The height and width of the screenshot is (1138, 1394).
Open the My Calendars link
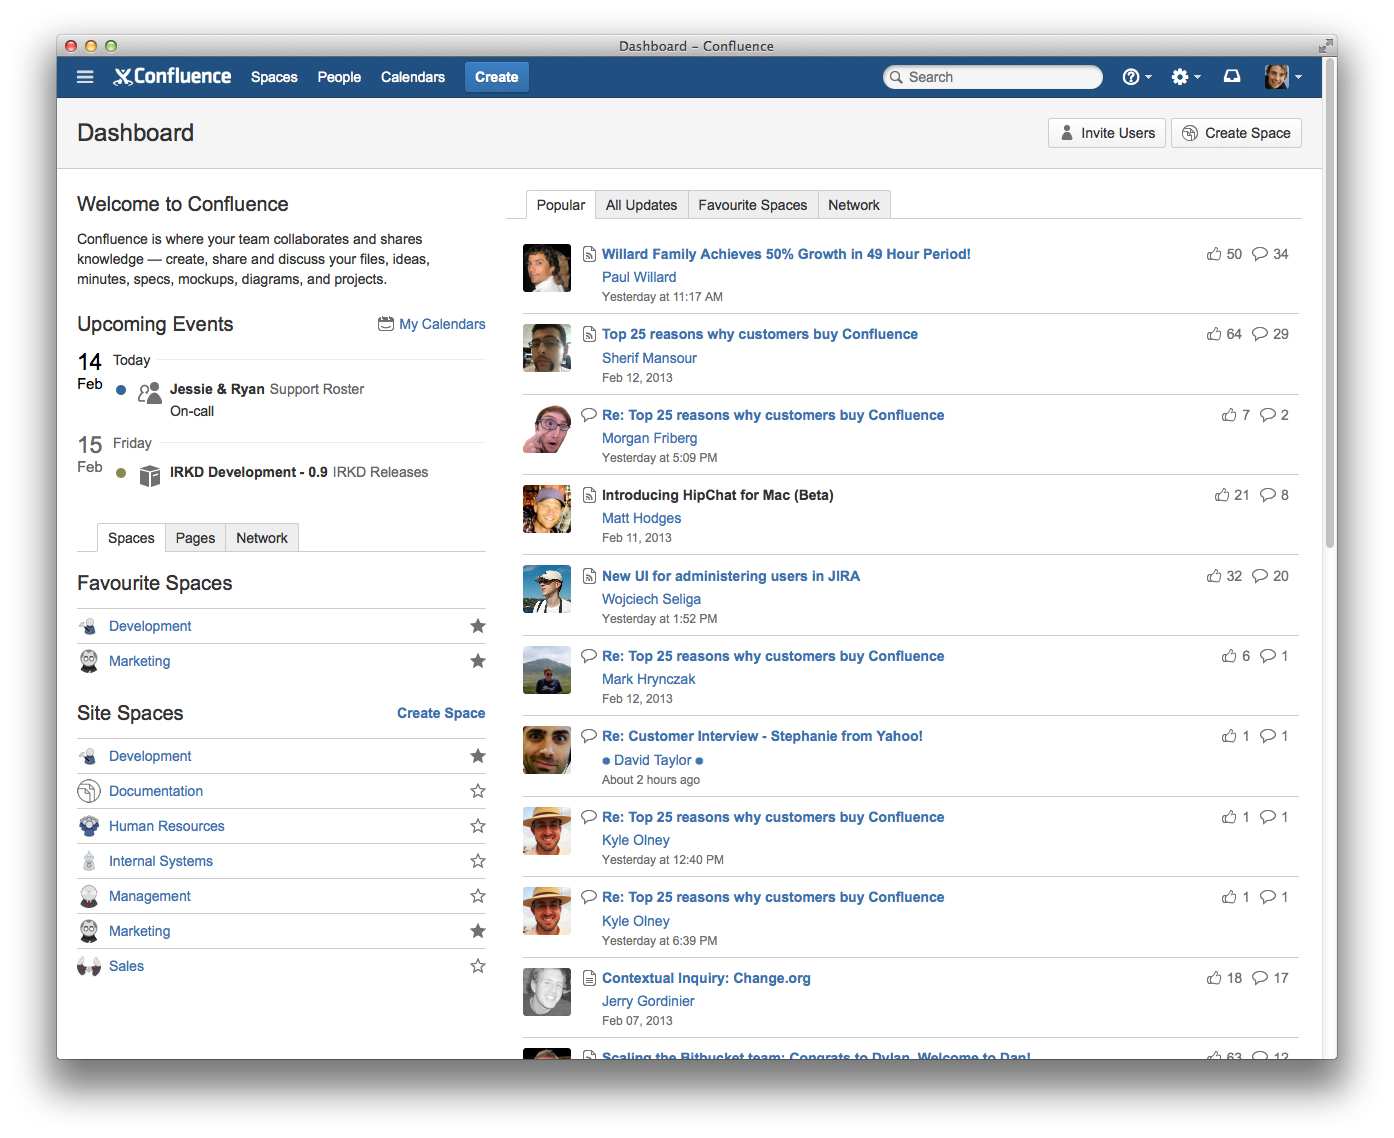[442, 324]
